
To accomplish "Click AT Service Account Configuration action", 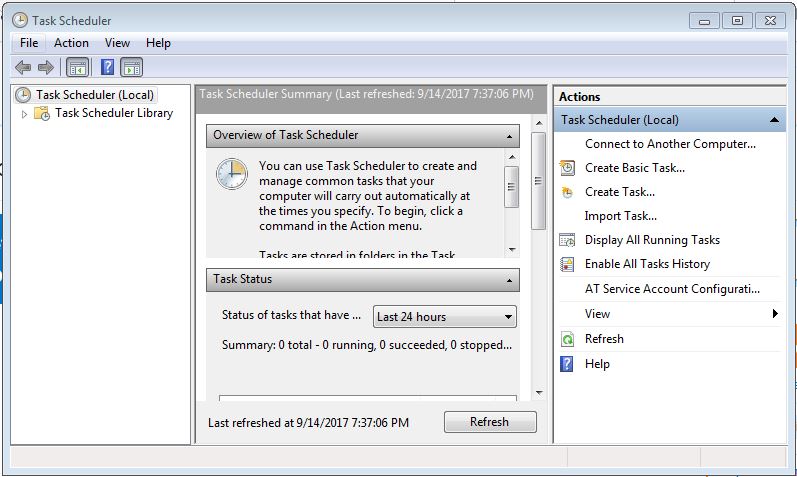I will coord(672,288).
